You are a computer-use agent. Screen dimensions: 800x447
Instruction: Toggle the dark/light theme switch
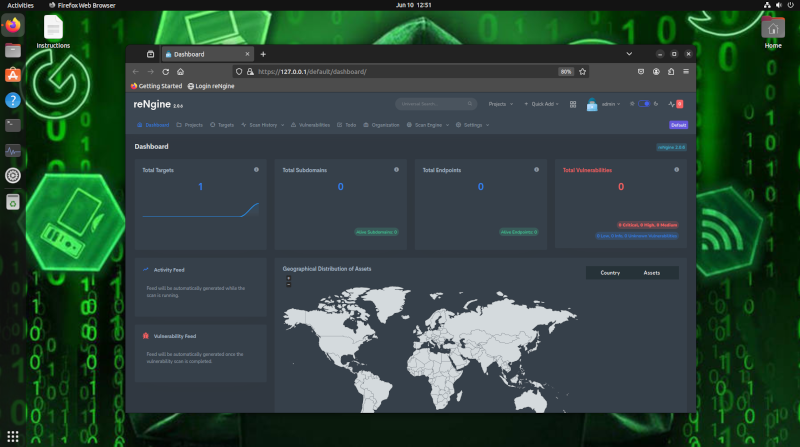[644, 104]
